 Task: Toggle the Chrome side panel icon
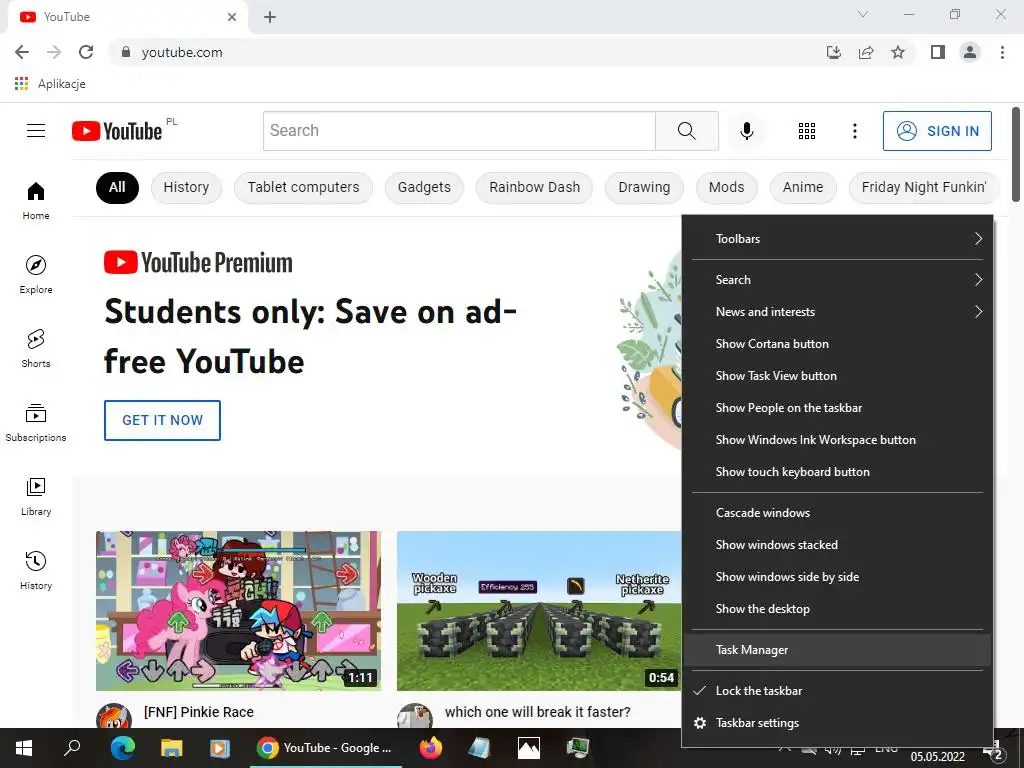(x=938, y=52)
